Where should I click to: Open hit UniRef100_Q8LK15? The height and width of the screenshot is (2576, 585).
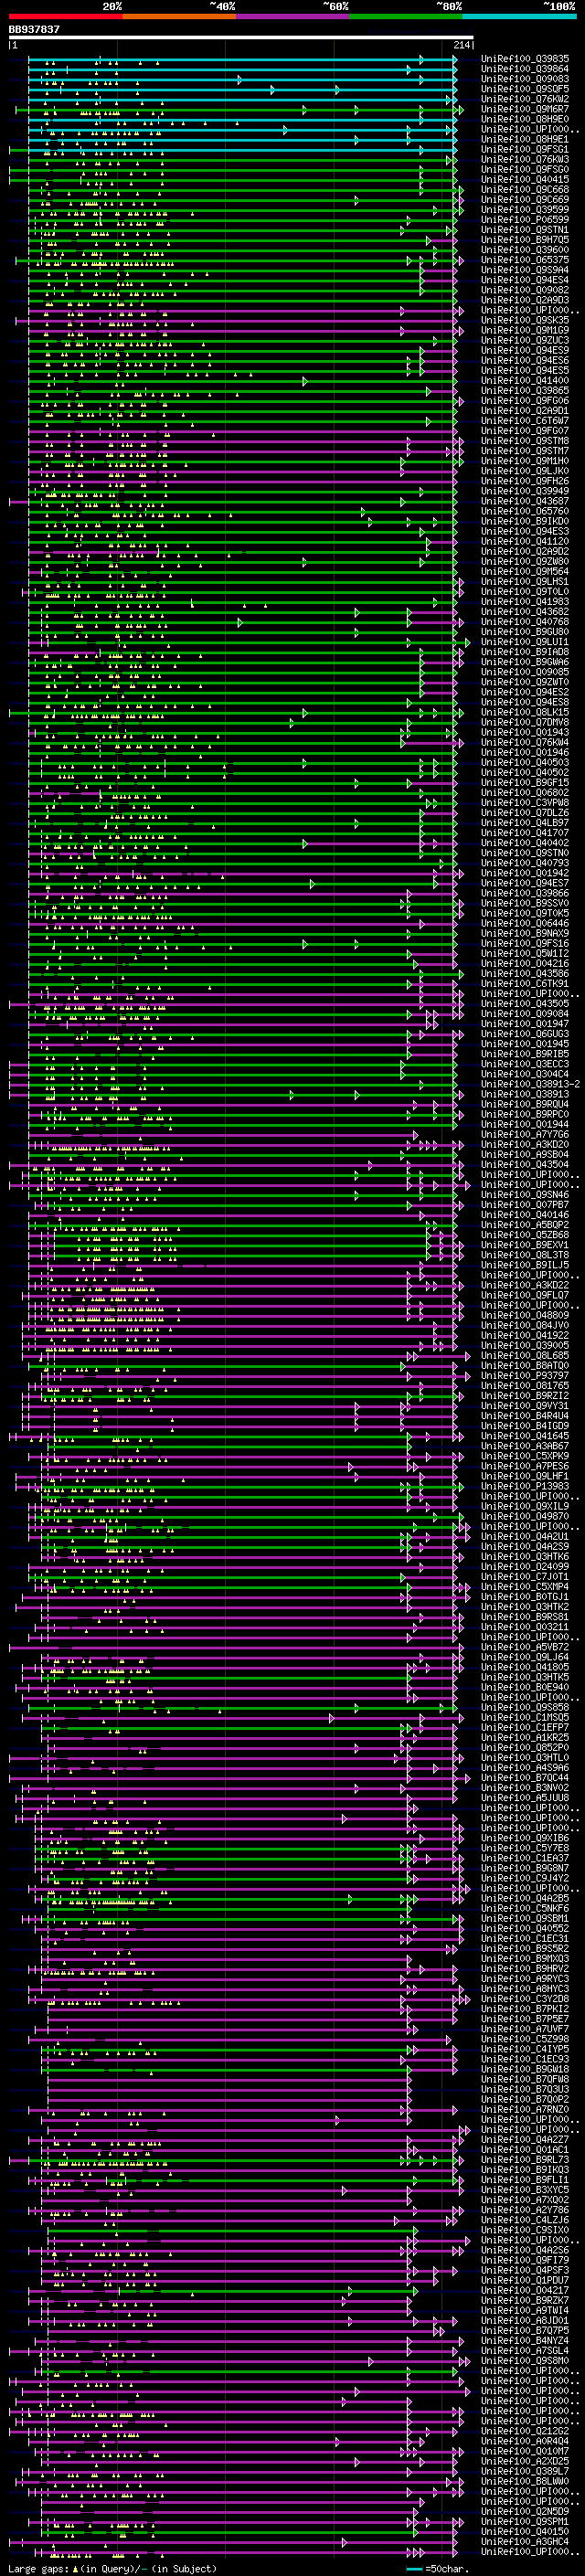coord(524,712)
